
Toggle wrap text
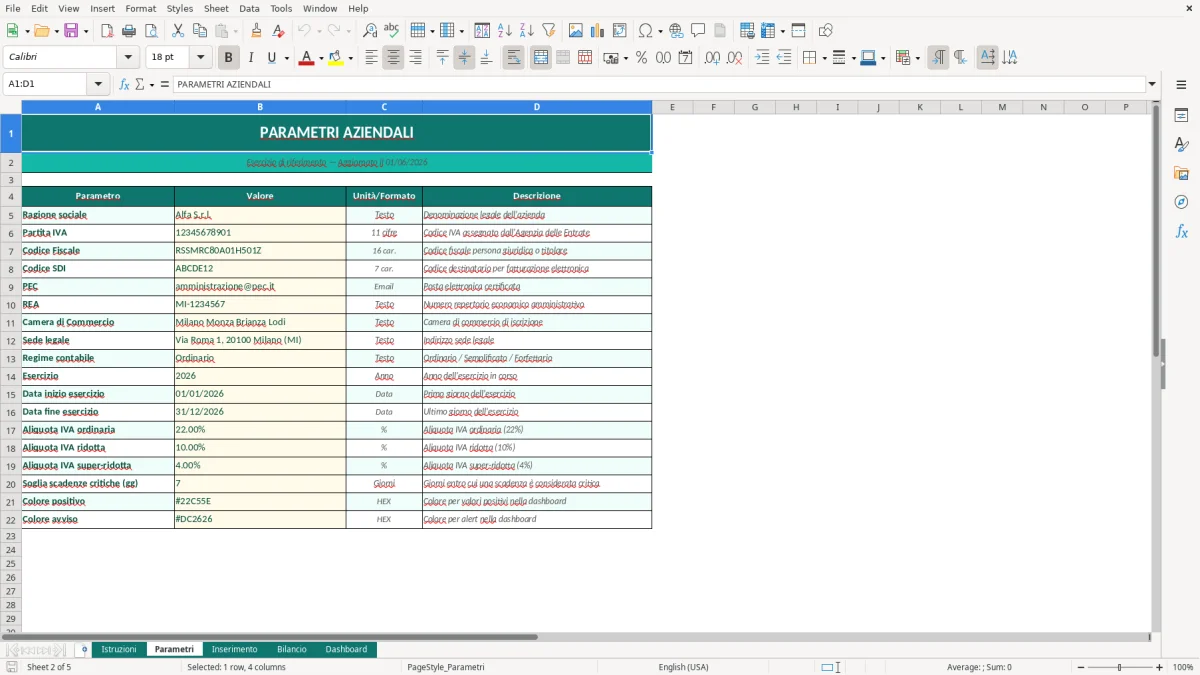(513, 58)
